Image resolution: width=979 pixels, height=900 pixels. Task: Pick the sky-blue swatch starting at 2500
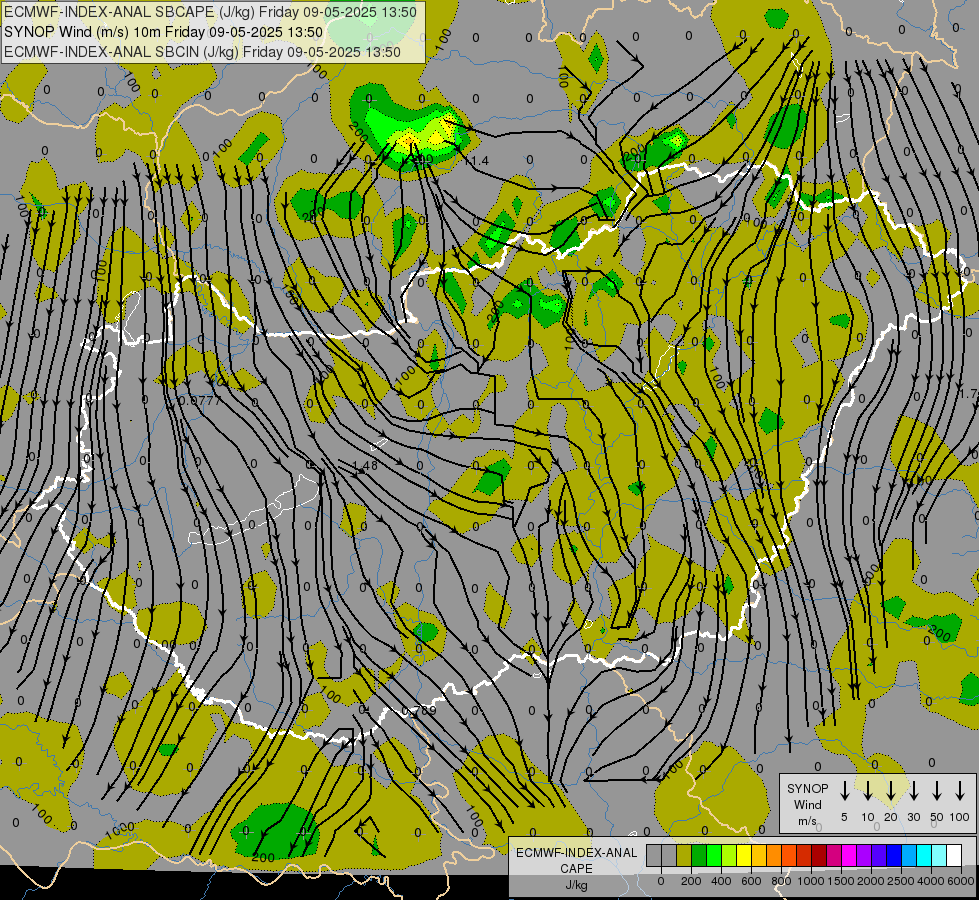910,855
